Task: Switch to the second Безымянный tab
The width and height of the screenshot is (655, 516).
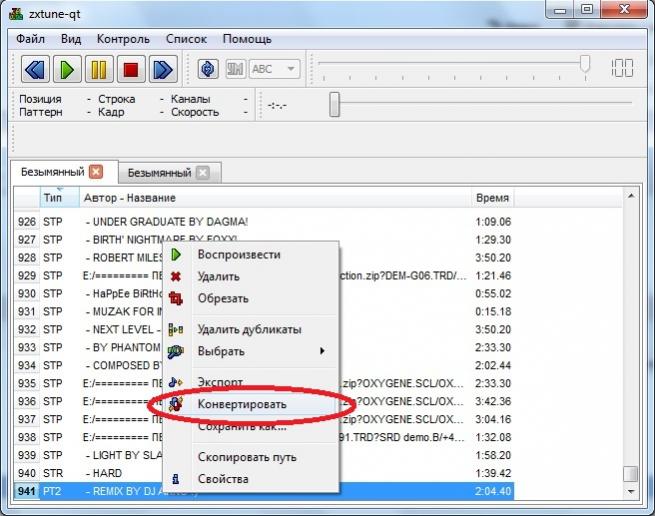Action: (x=160, y=172)
